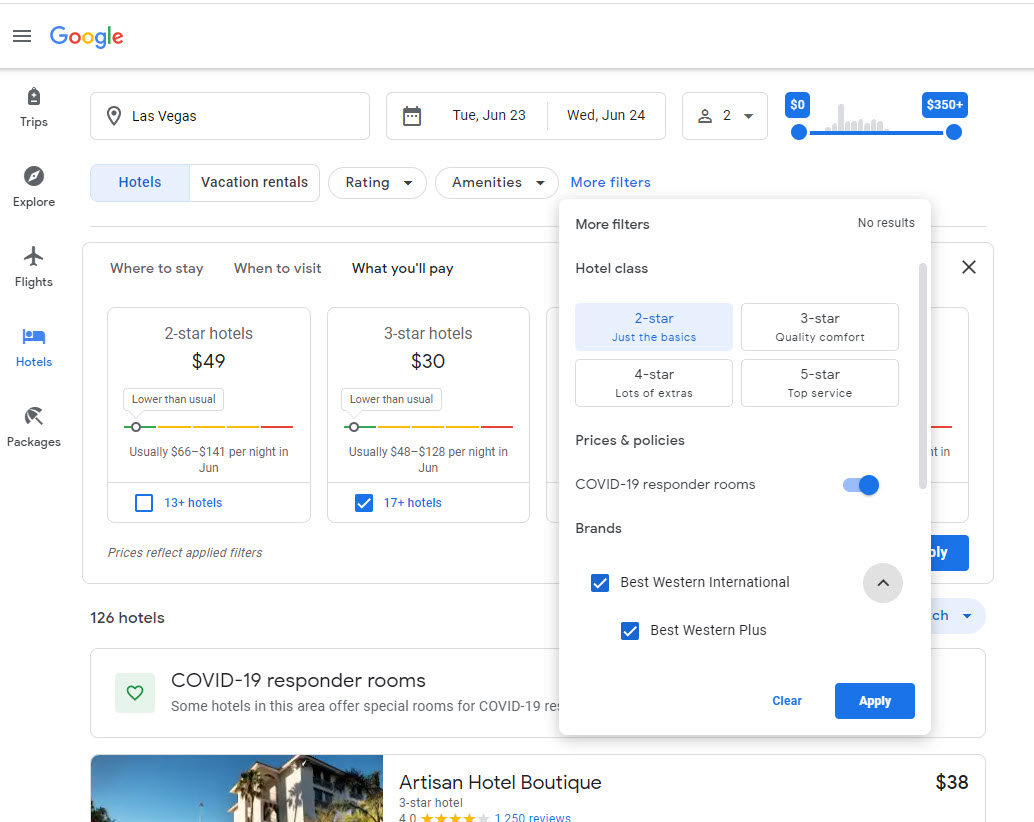Open the Rating dropdown filter
Image resolution: width=1034 pixels, height=822 pixels.
377,183
